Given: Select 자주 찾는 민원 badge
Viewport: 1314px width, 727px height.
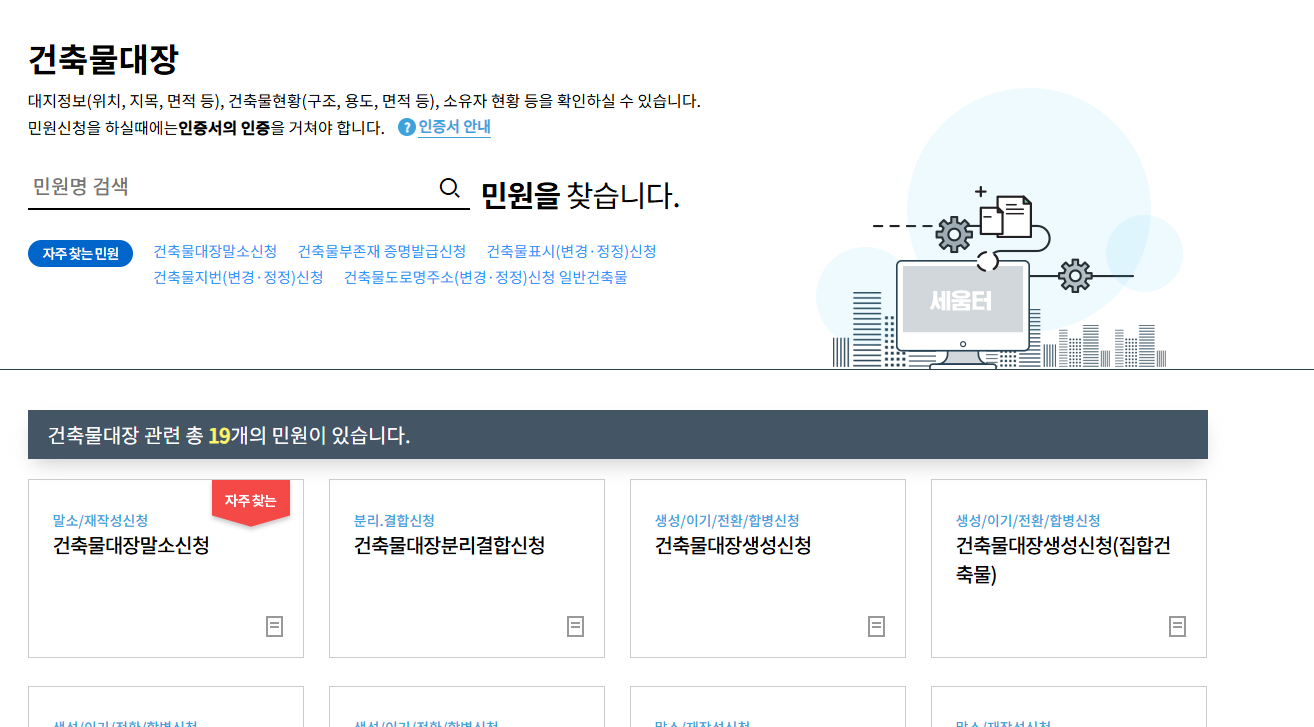Looking at the screenshot, I should [80, 253].
